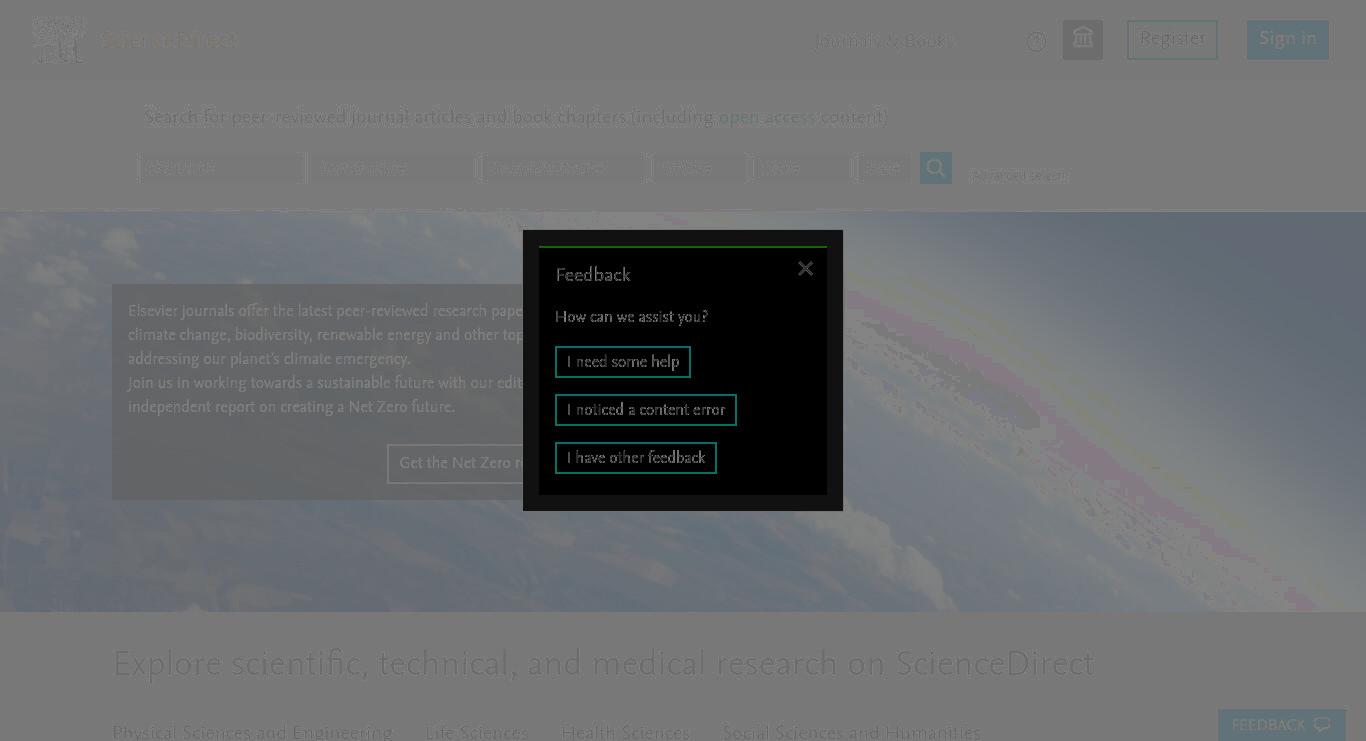Screen dimensions: 1366x741
Task: Open Physical Sciences and Engineering section
Action: click(x=252, y=733)
